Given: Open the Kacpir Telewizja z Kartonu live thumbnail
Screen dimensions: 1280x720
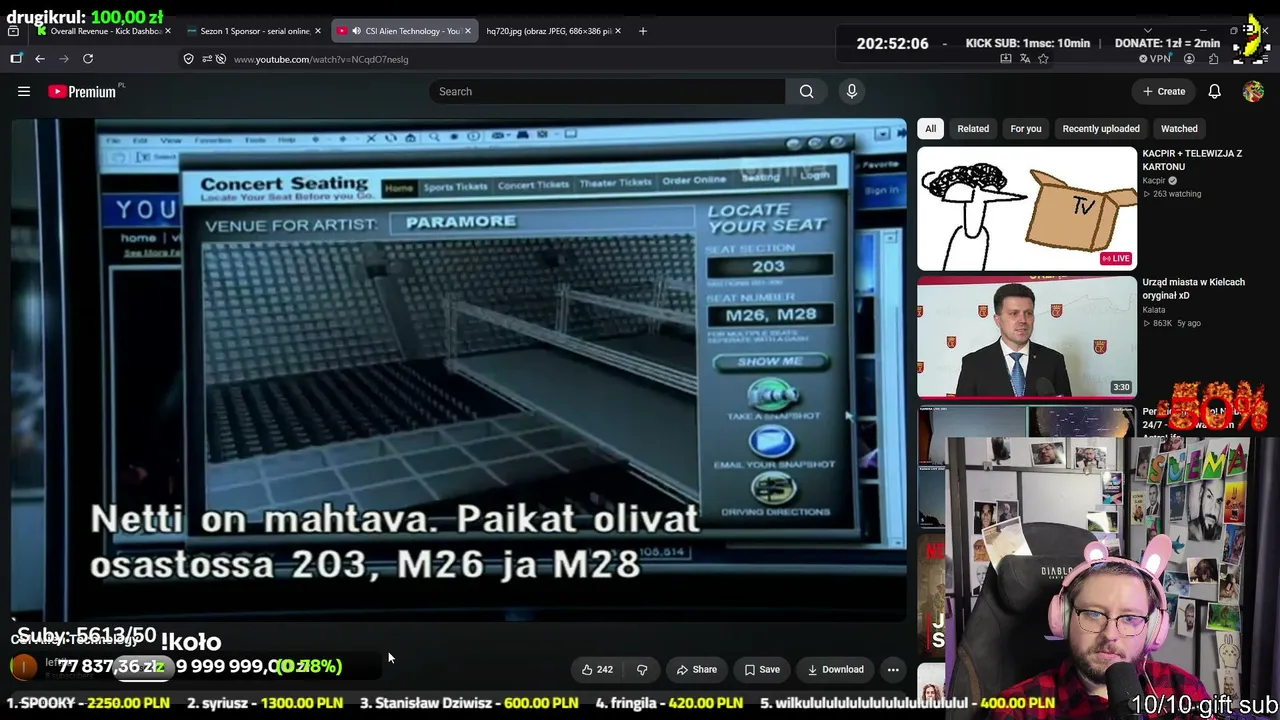Looking at the screenshot, I should [1027, 209].
